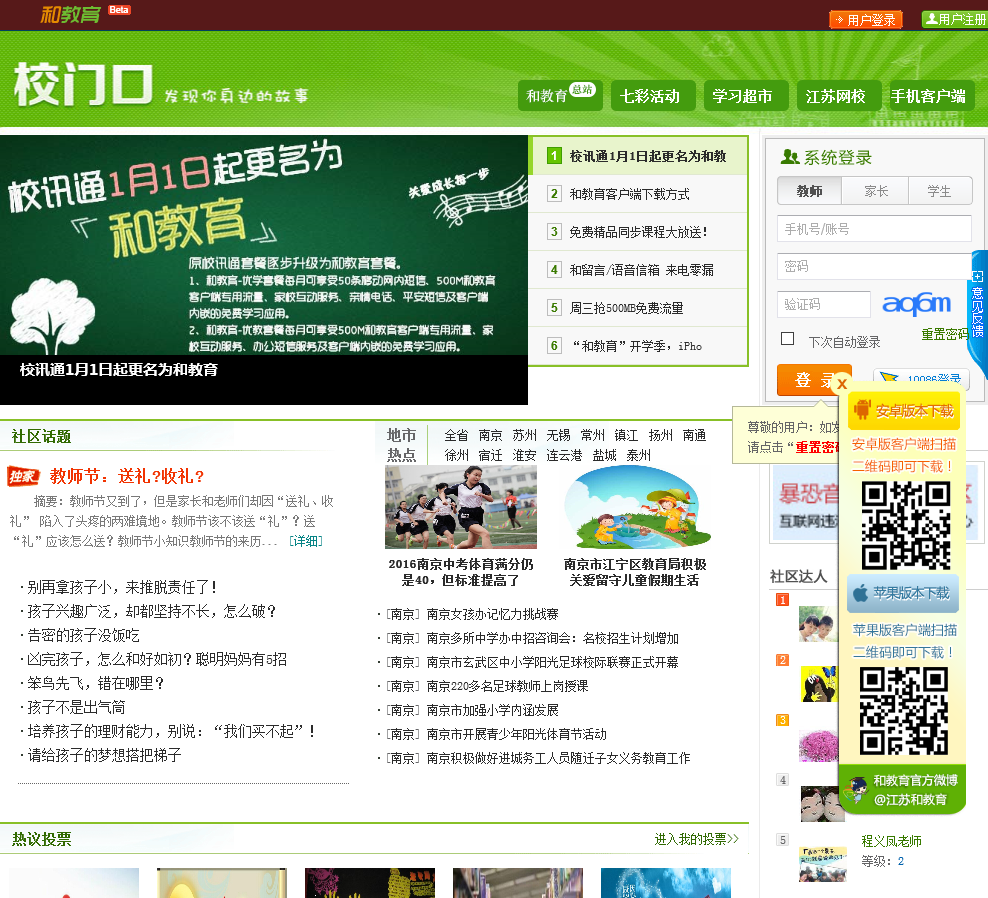The height and width of the screenshot is (898, 988).
Task: Open the 意见反馈 side tab
Action: click(977, 313)
